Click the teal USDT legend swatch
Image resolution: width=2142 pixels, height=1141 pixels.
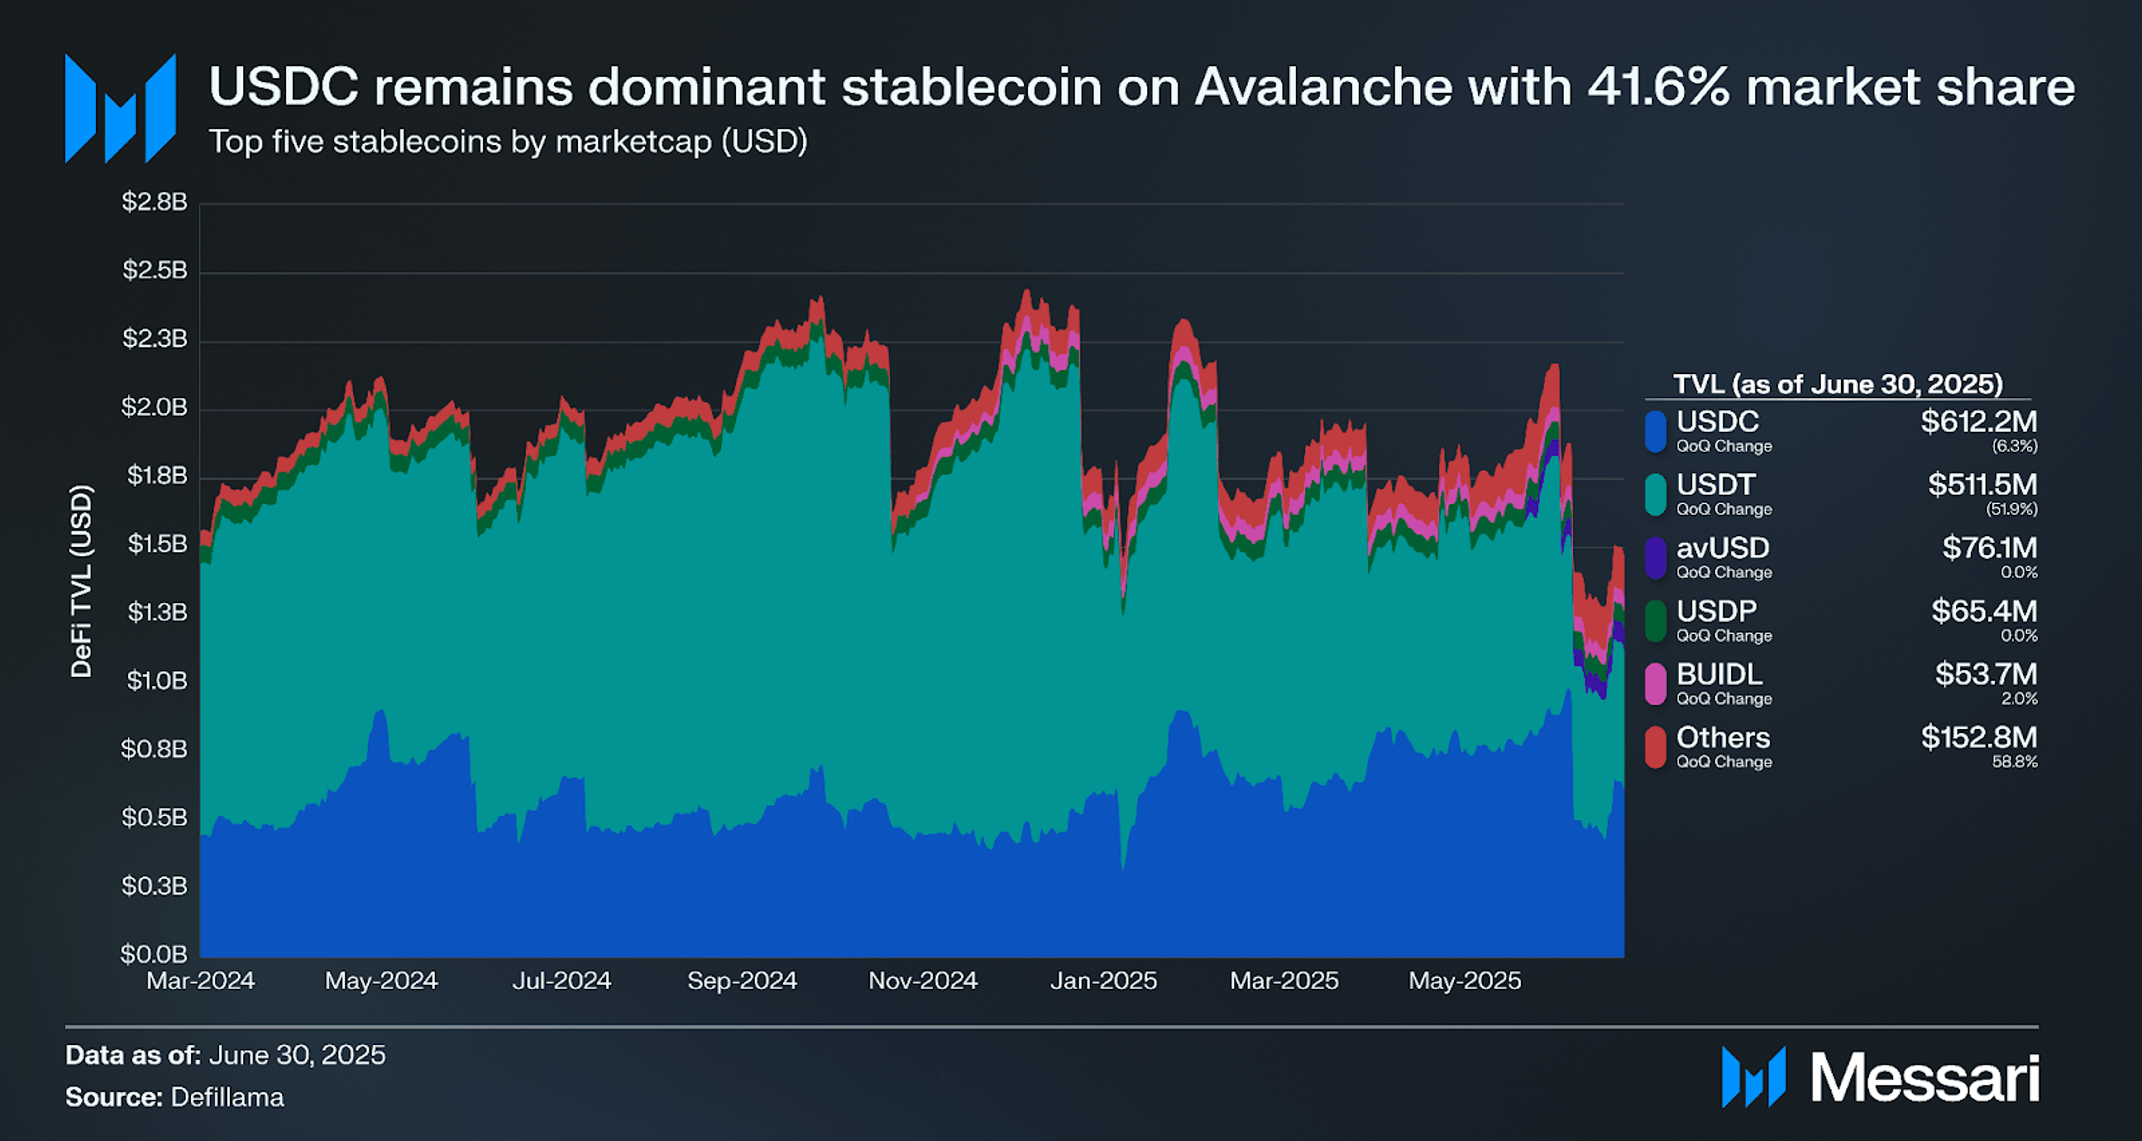(x=1656, y=494)
